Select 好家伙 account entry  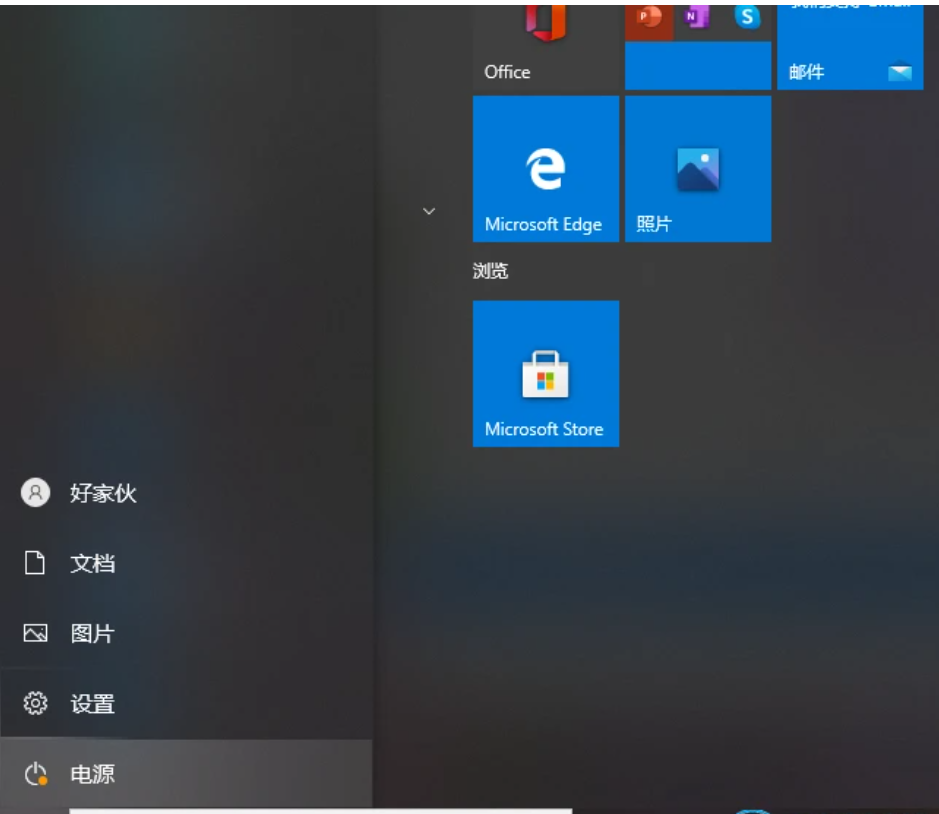pyautogui.click(x=186, y=492)
